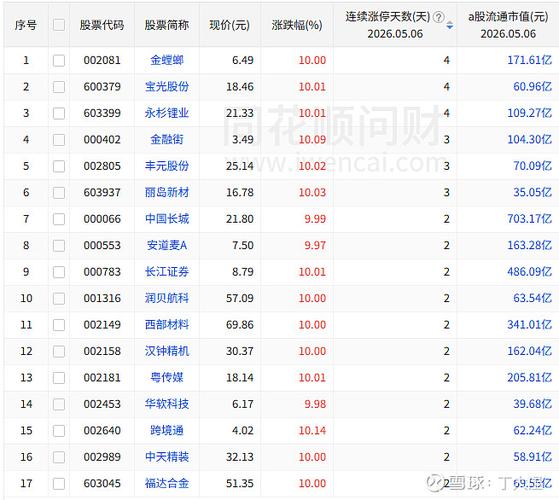Open the 跨境通 stock link

click(167, 431)
